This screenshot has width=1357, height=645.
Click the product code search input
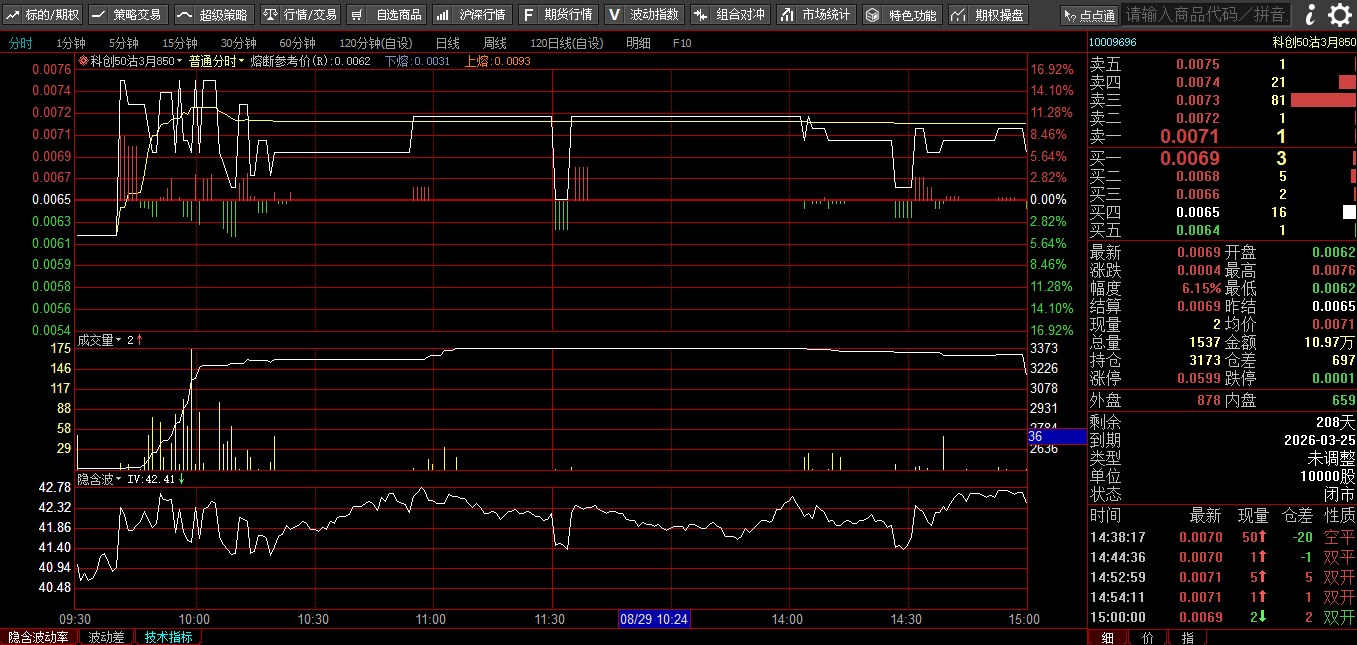[1205, 15]
